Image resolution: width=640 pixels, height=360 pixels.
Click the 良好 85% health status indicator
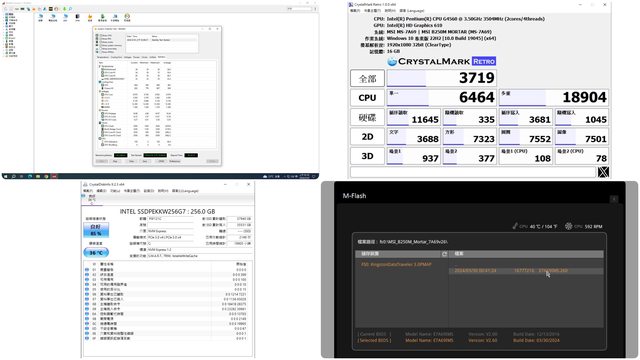tap(96, 230)
